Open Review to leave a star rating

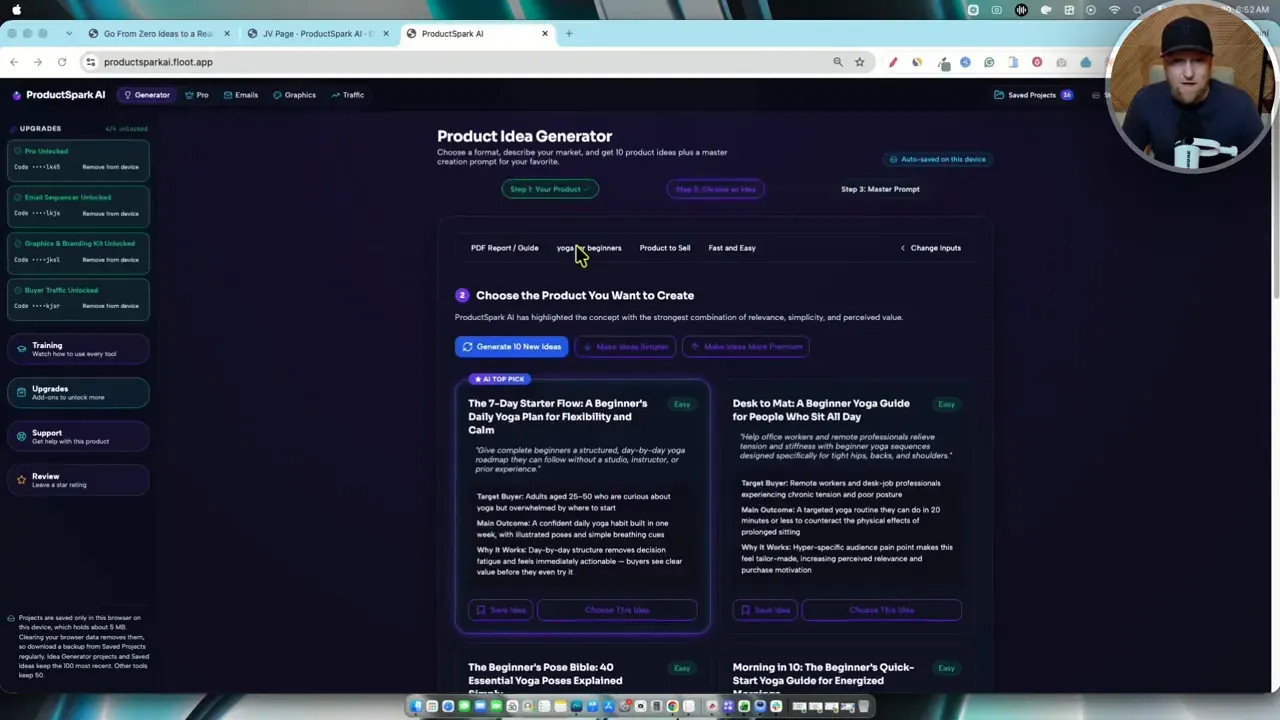click(78, 480)
